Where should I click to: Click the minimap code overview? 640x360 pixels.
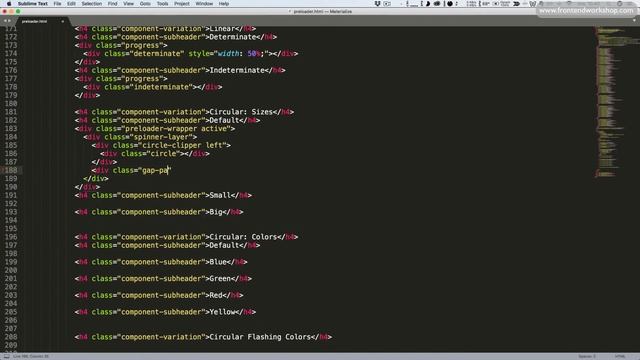click(616, 102)
